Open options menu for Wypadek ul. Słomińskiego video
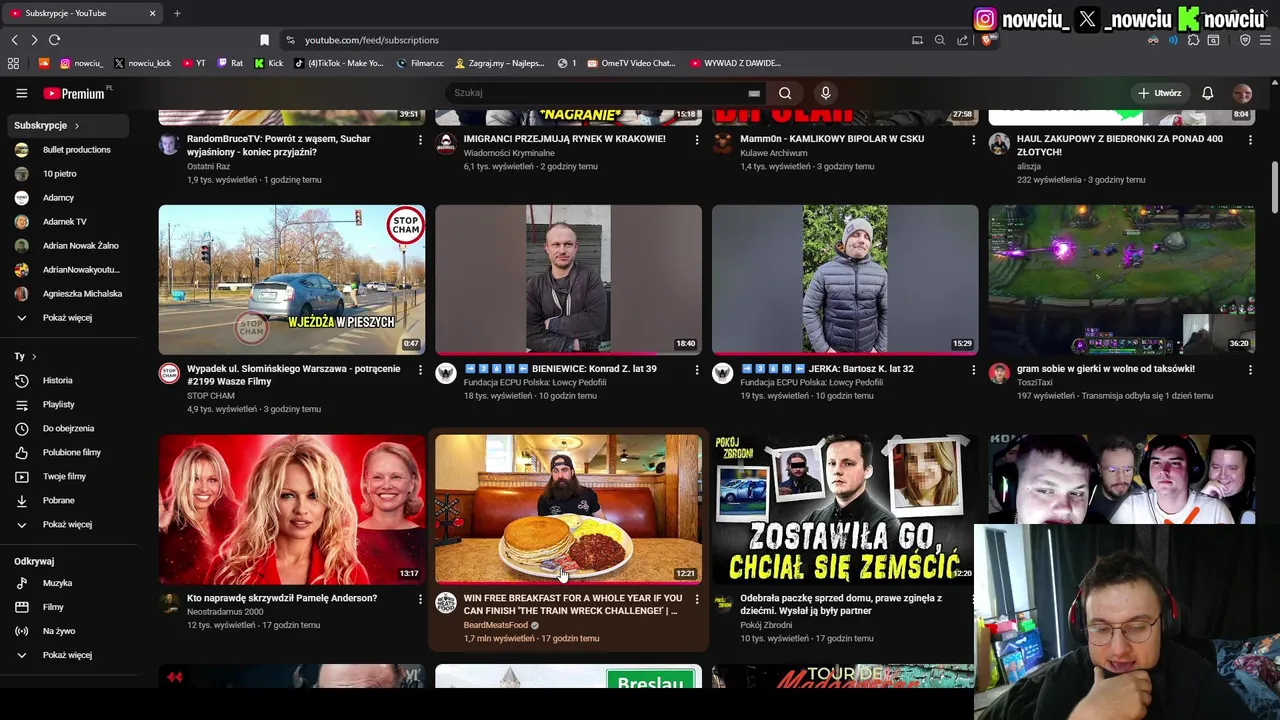 coord(420,370)
